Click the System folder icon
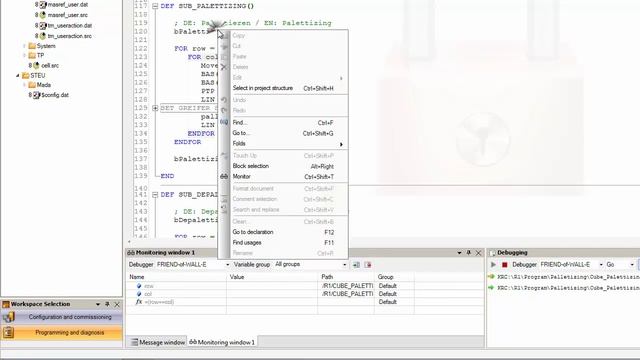The image size is (640, 360). click(32, 46)
